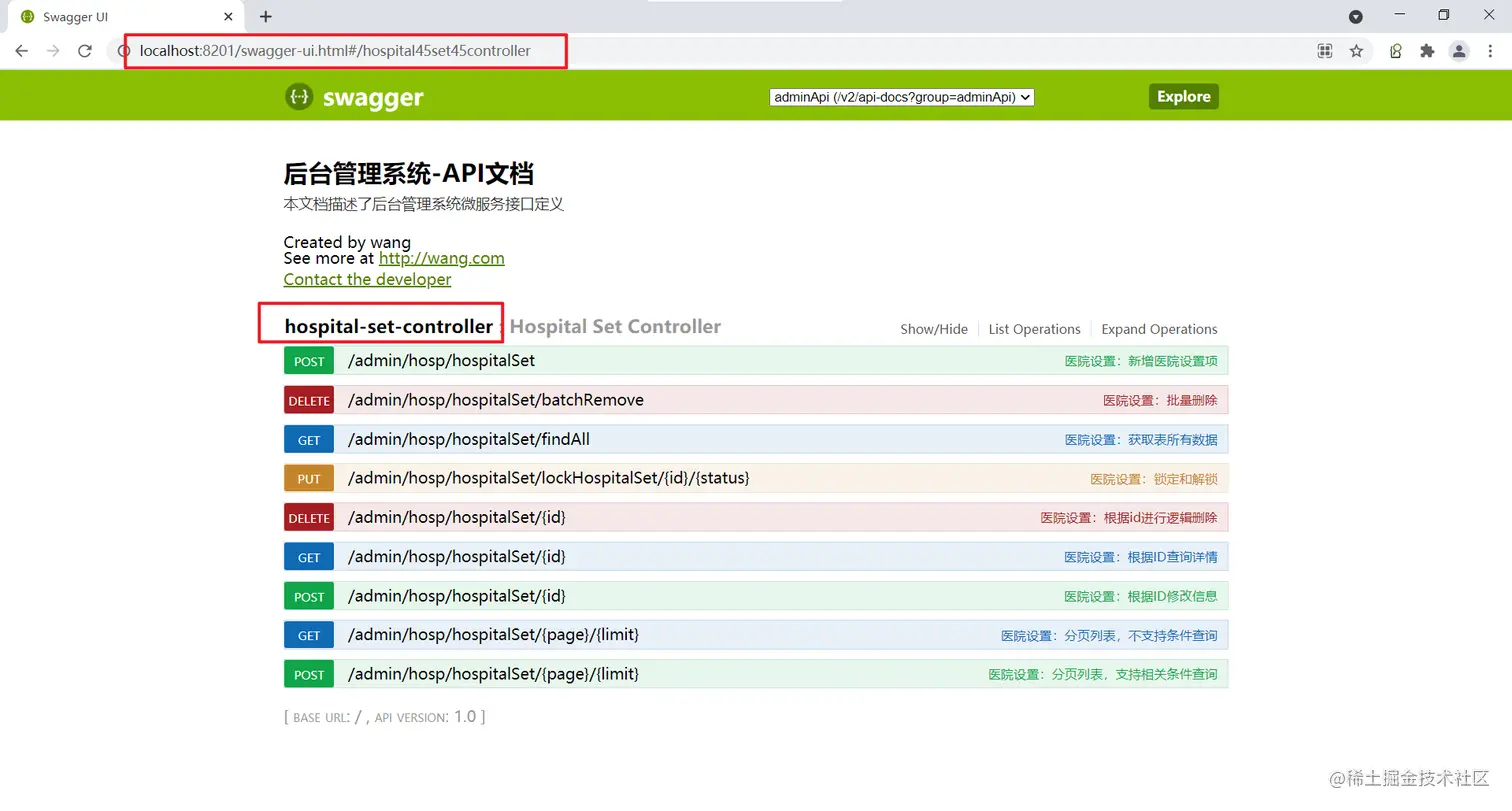
Task: Click description 医院设置：锁定和解锁
Action: pos(1154,479)
